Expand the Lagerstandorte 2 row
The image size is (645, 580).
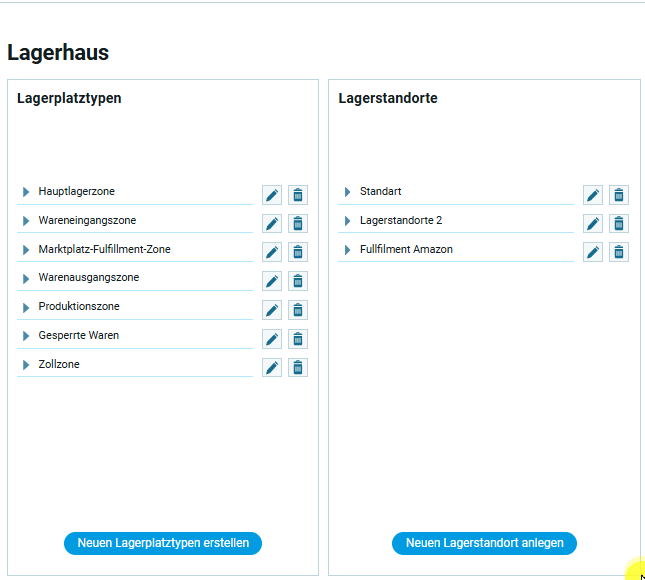[347, 221]
